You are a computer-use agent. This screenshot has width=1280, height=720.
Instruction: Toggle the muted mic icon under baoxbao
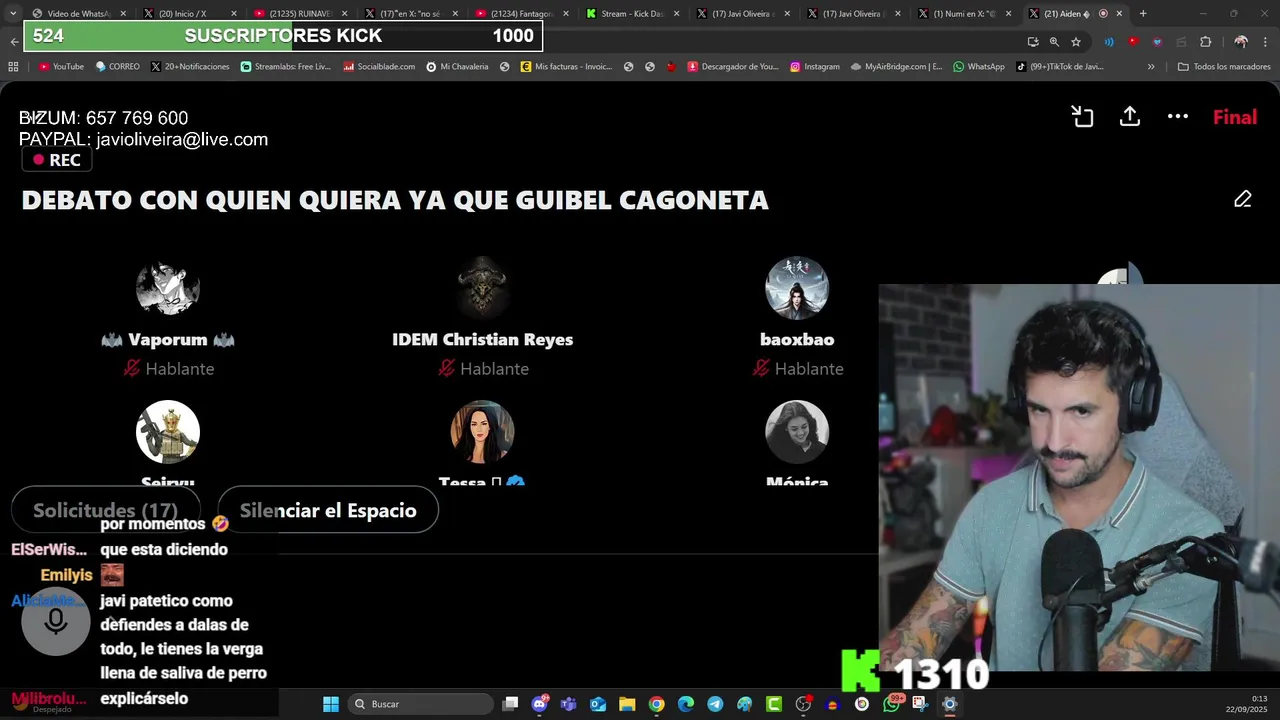(761, 368)
